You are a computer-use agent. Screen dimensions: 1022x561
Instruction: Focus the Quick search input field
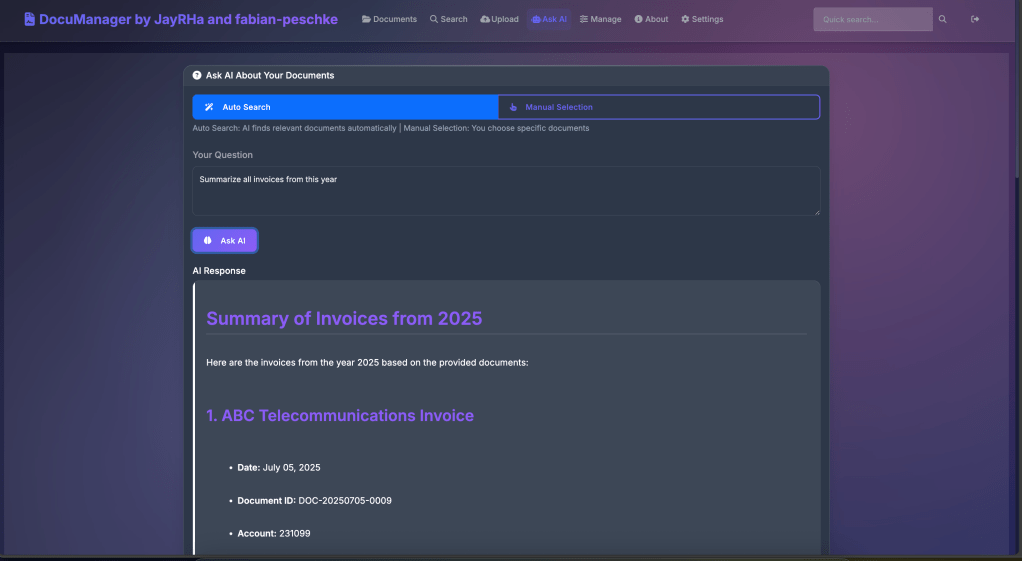pos(872,19)
